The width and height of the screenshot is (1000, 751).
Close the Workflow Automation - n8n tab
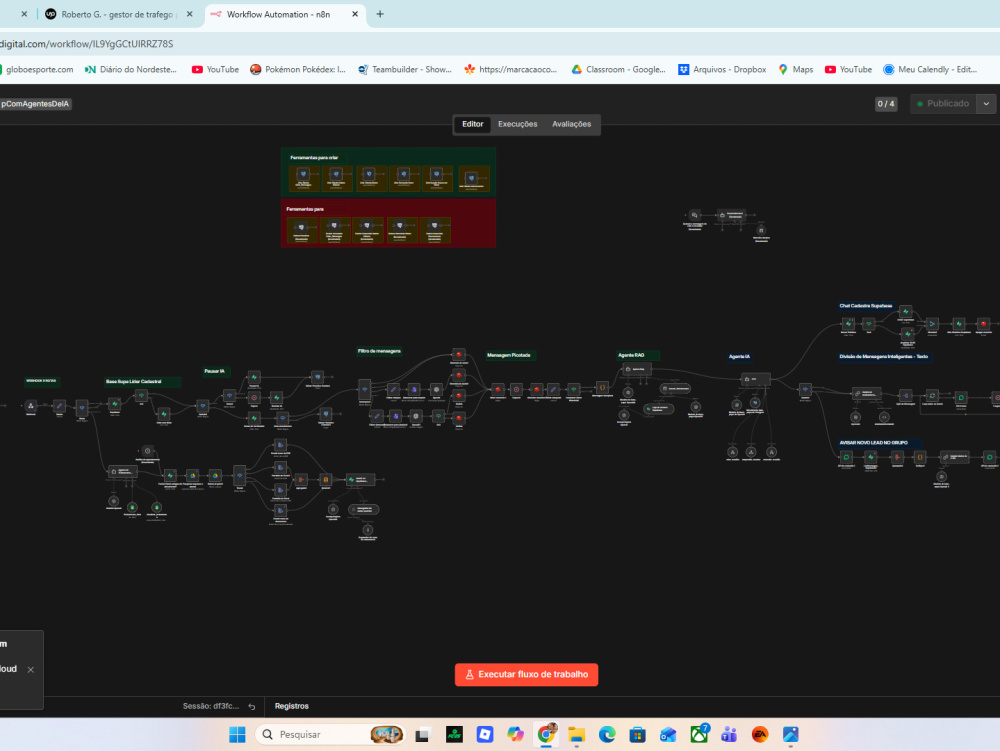(355, 14)
